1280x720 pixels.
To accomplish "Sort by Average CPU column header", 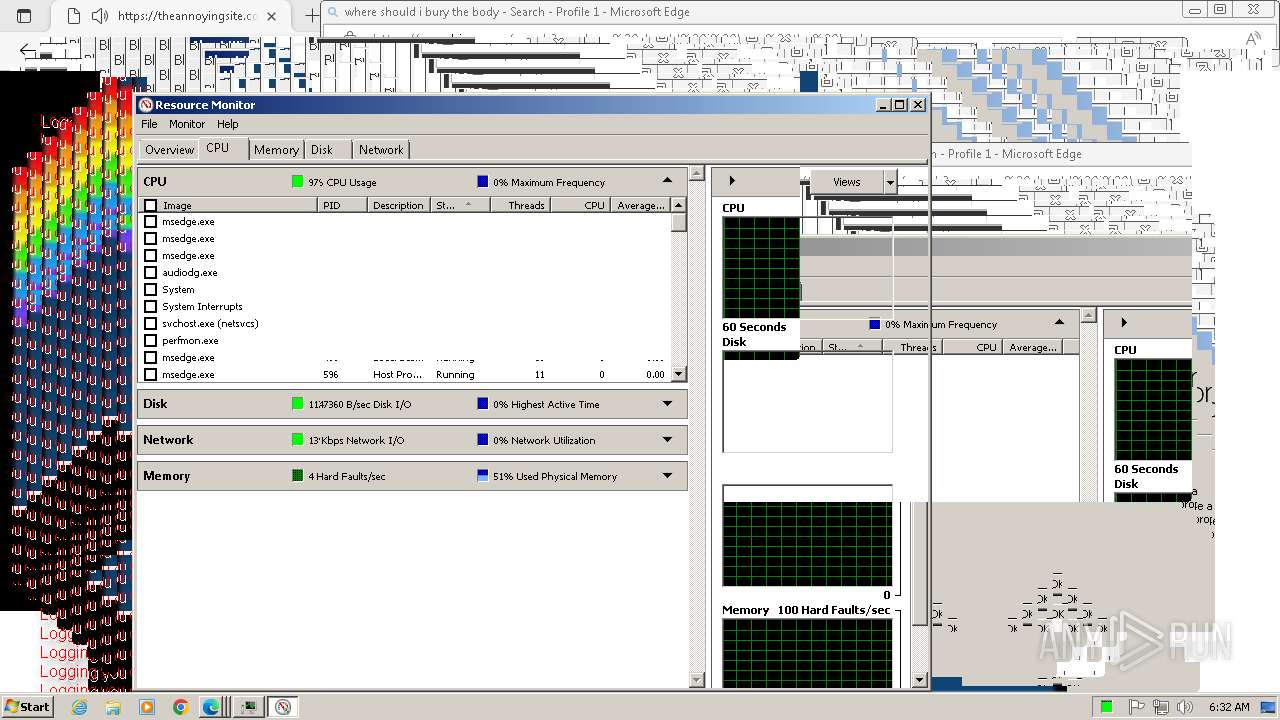I will 640,205.
